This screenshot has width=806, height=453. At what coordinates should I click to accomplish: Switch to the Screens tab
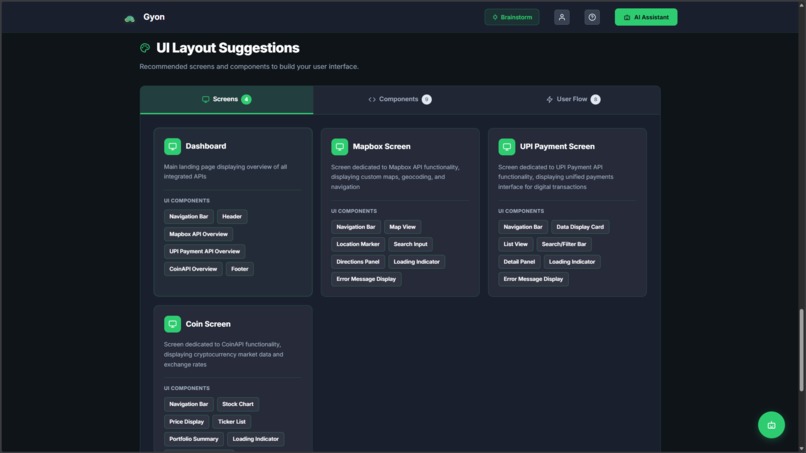coord(226,100)
